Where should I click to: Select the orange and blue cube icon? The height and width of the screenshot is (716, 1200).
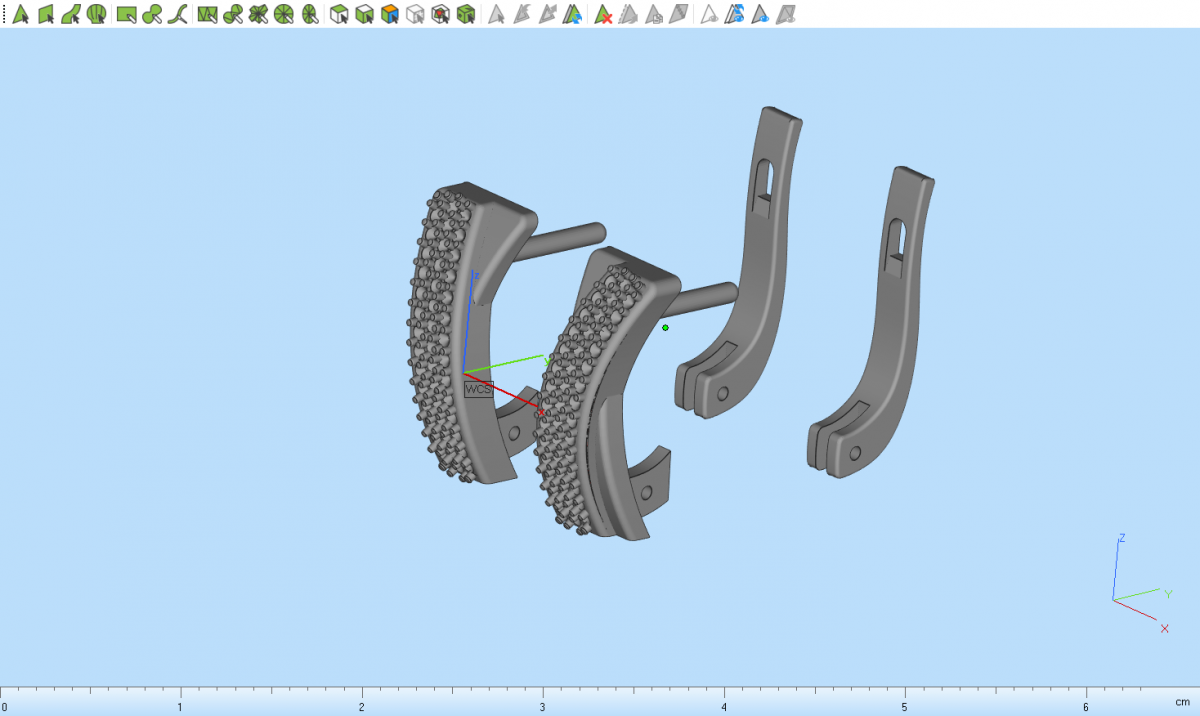point(390,14)
